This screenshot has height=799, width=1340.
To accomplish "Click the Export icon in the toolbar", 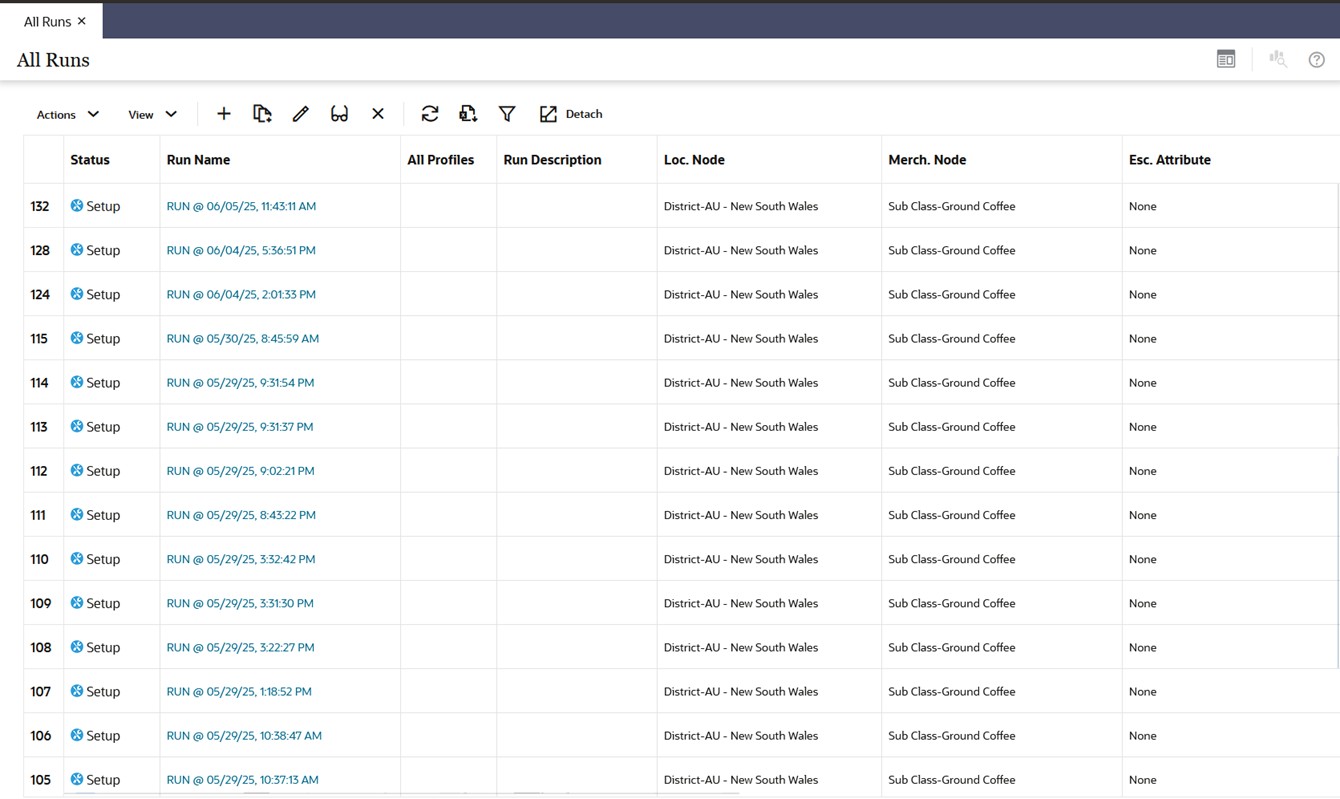I will tap(468, 114).
